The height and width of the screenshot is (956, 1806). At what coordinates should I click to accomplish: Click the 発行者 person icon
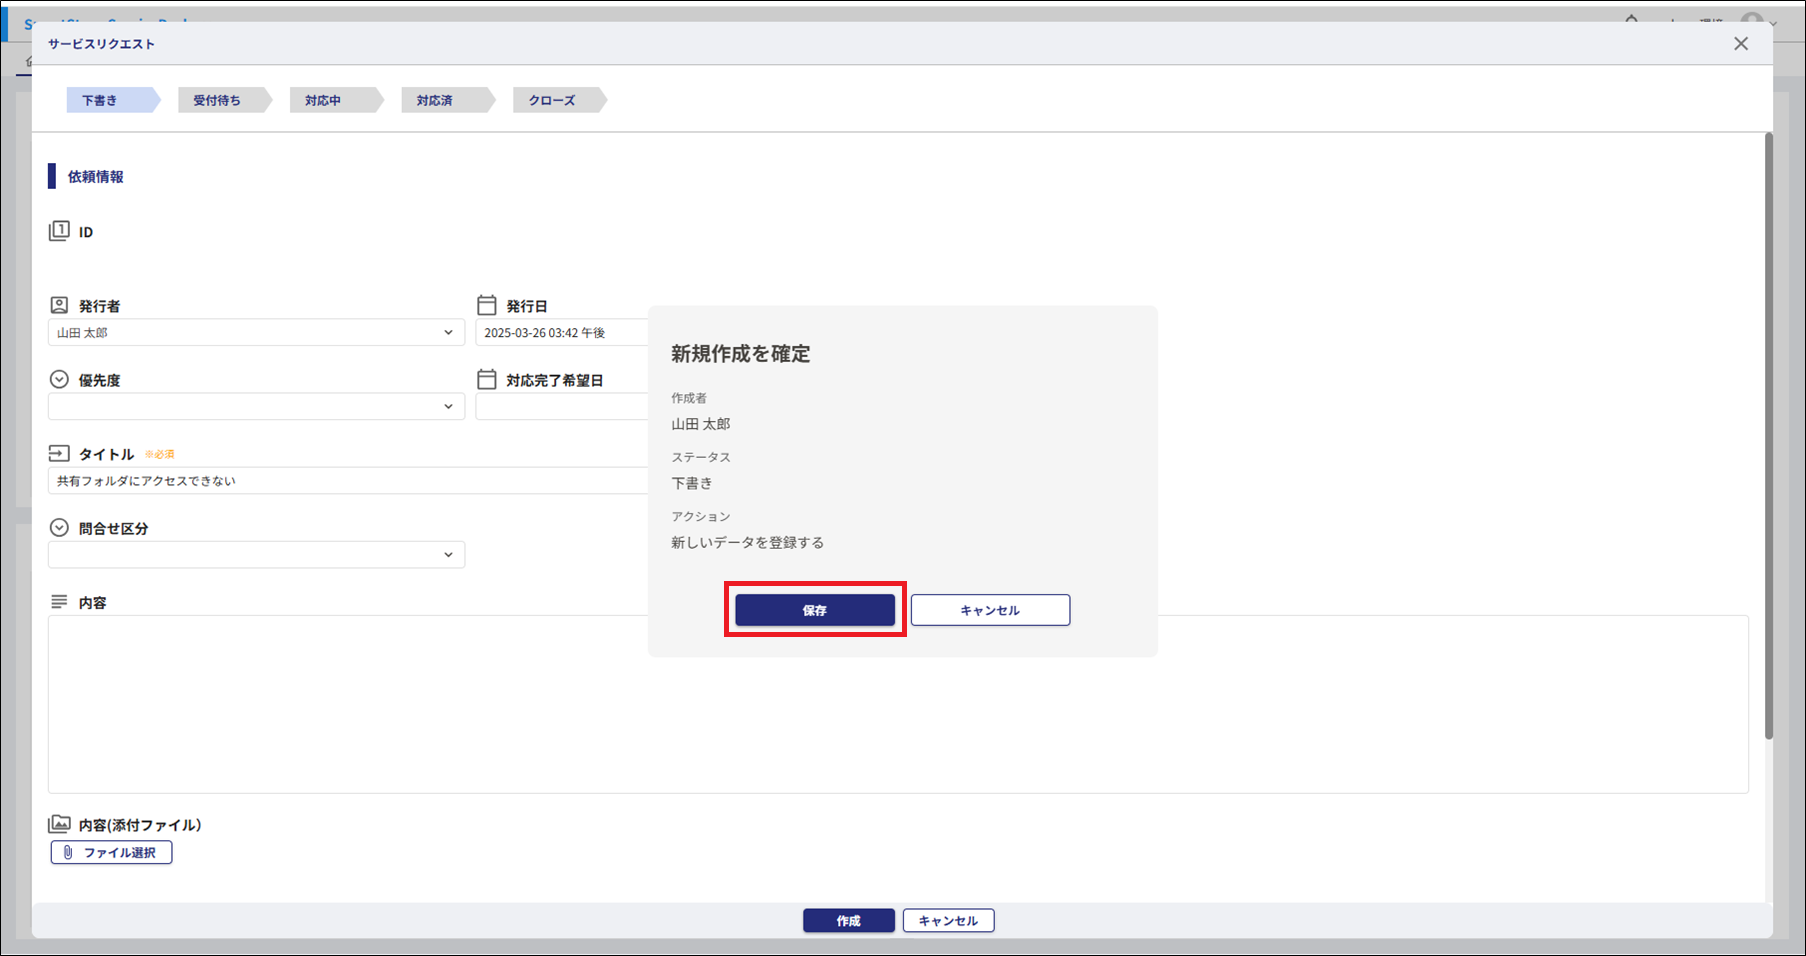click(x=59, y=305)
